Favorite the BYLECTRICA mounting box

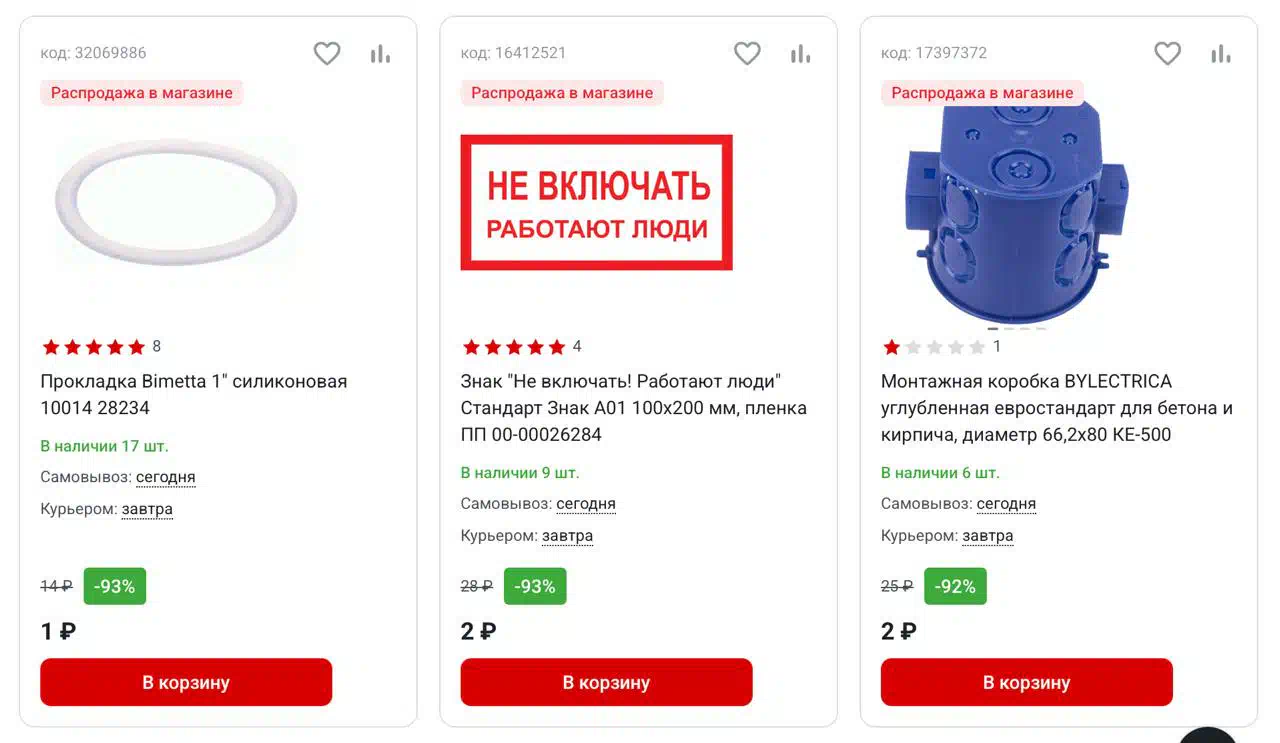click(1167, 54)
